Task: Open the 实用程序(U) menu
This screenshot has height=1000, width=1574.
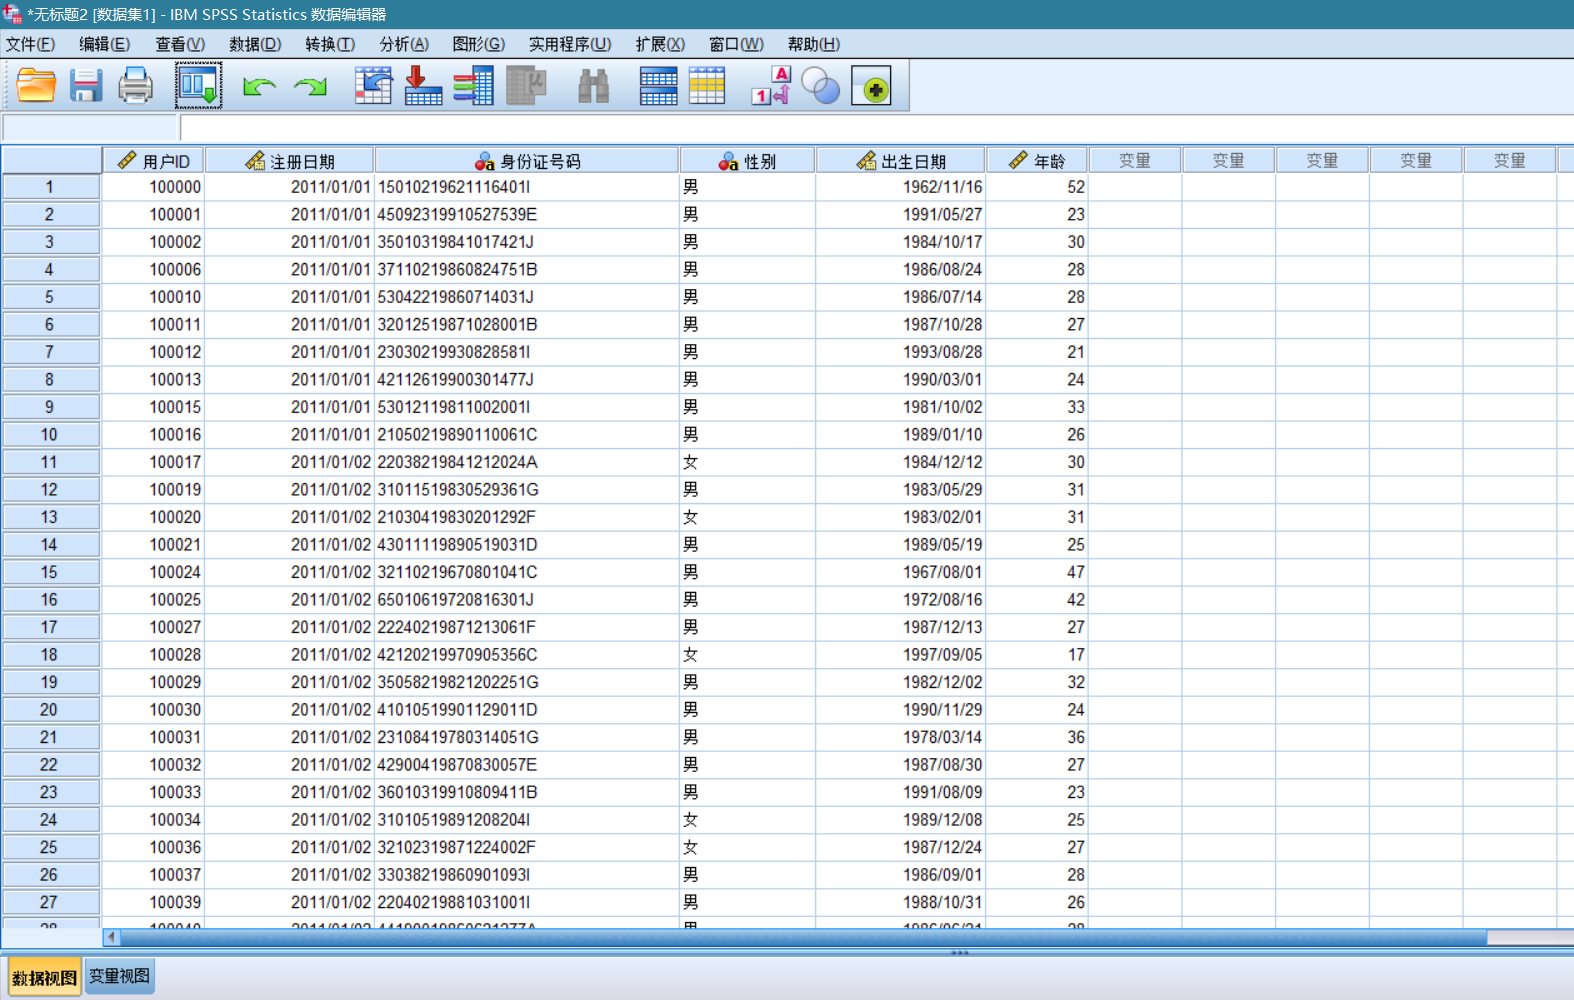Action: (x=570, y=44)
